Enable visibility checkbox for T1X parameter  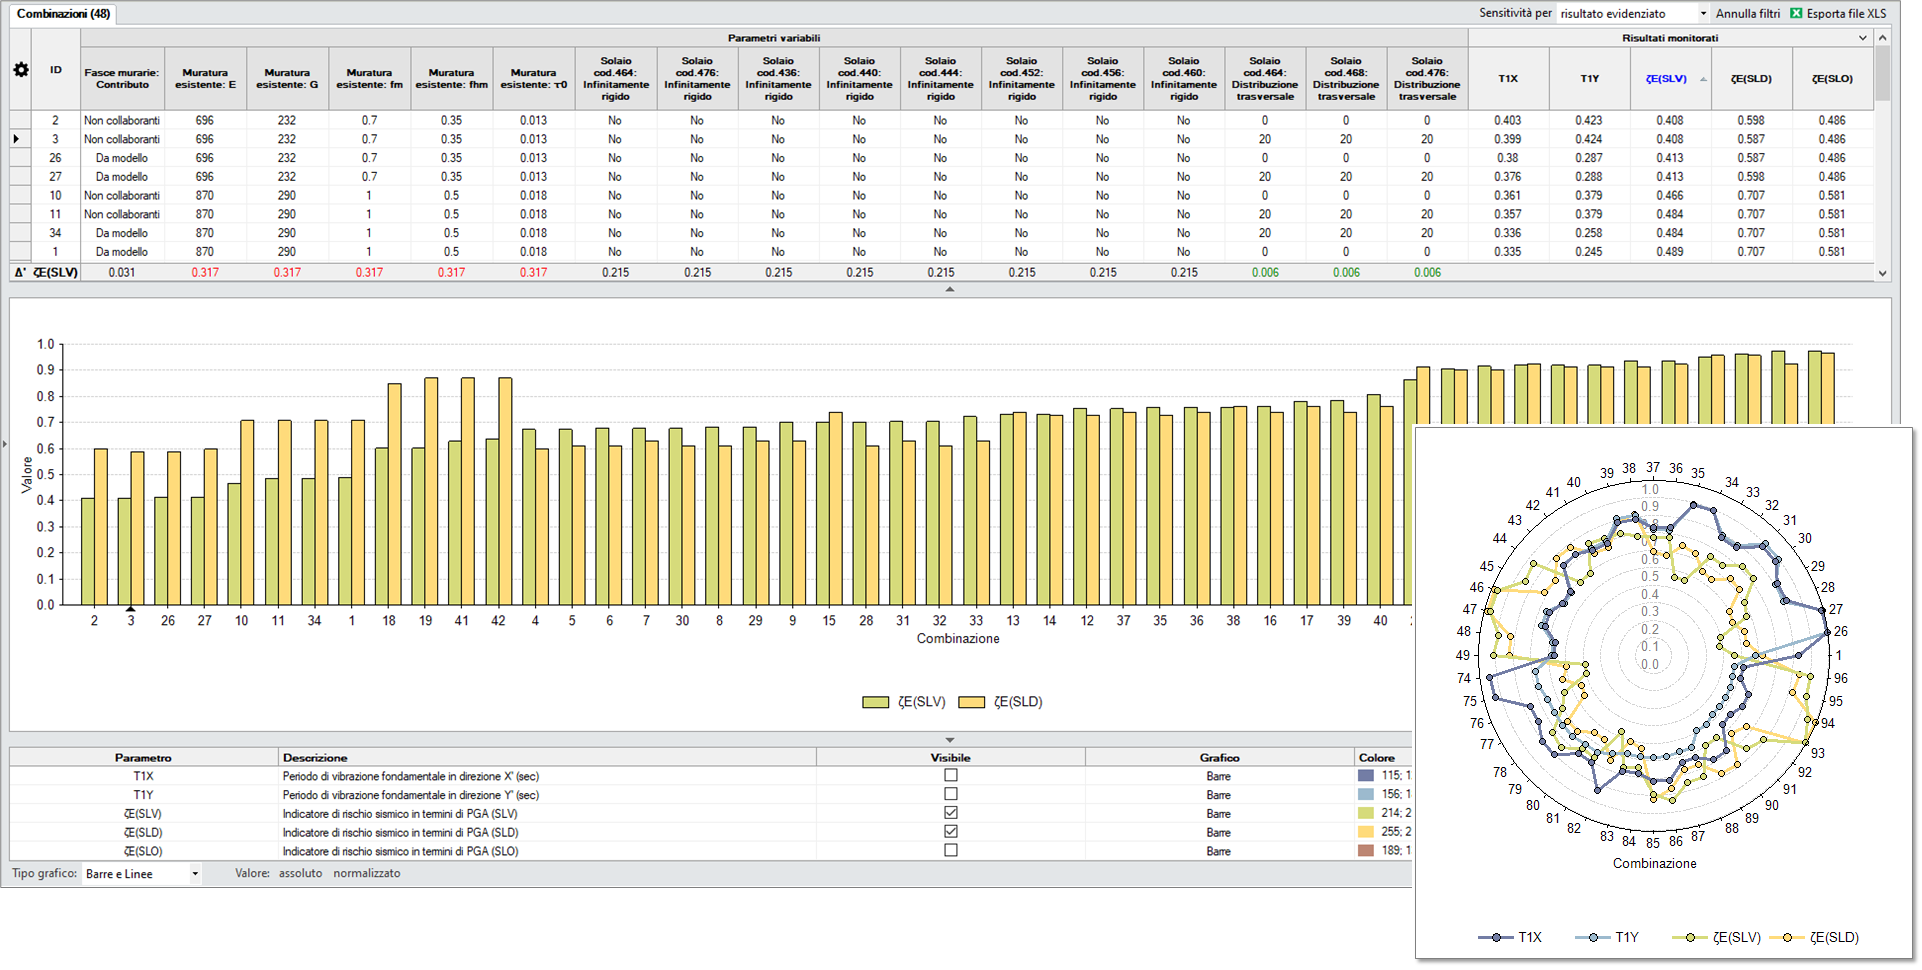coord(950,775)
